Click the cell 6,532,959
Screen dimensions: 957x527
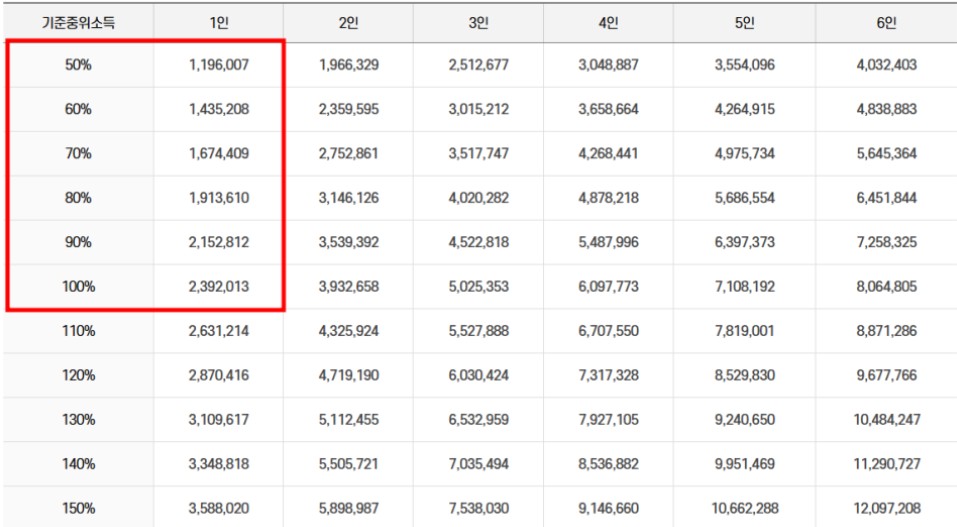[x=478, y=420]
